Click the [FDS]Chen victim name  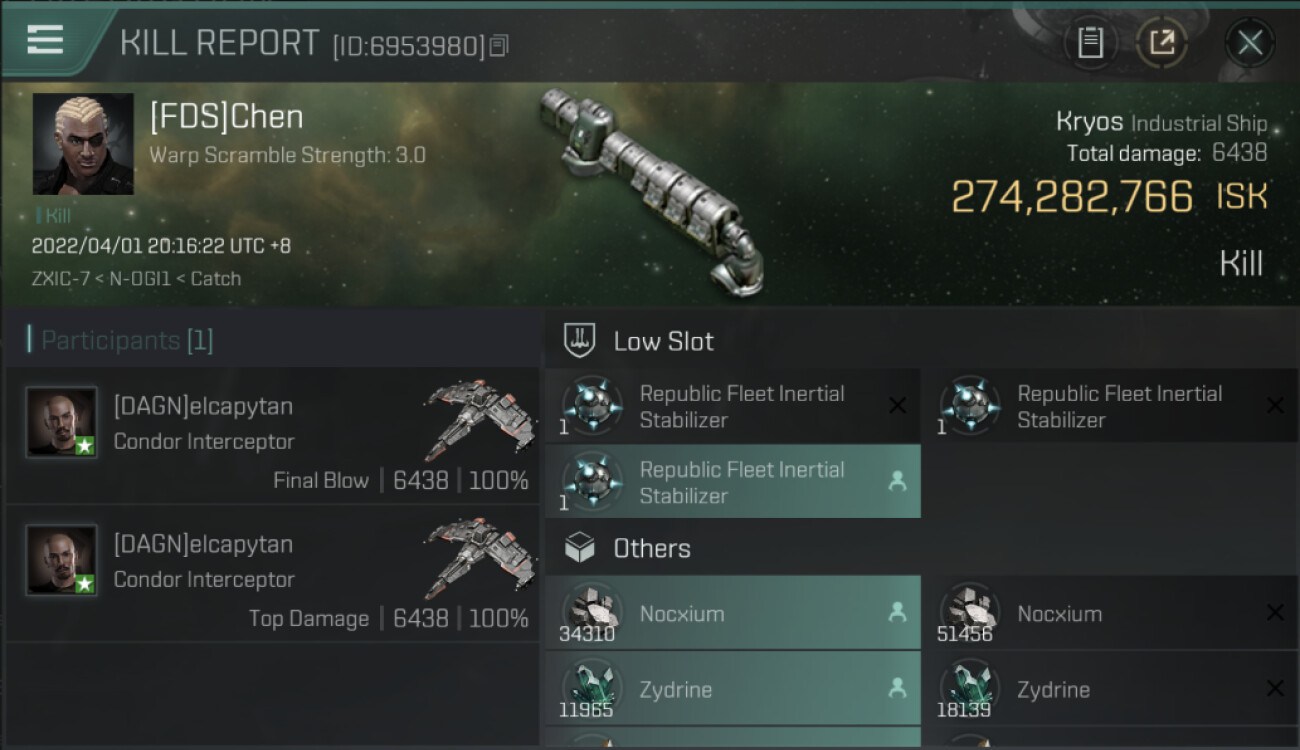(226, 117)
